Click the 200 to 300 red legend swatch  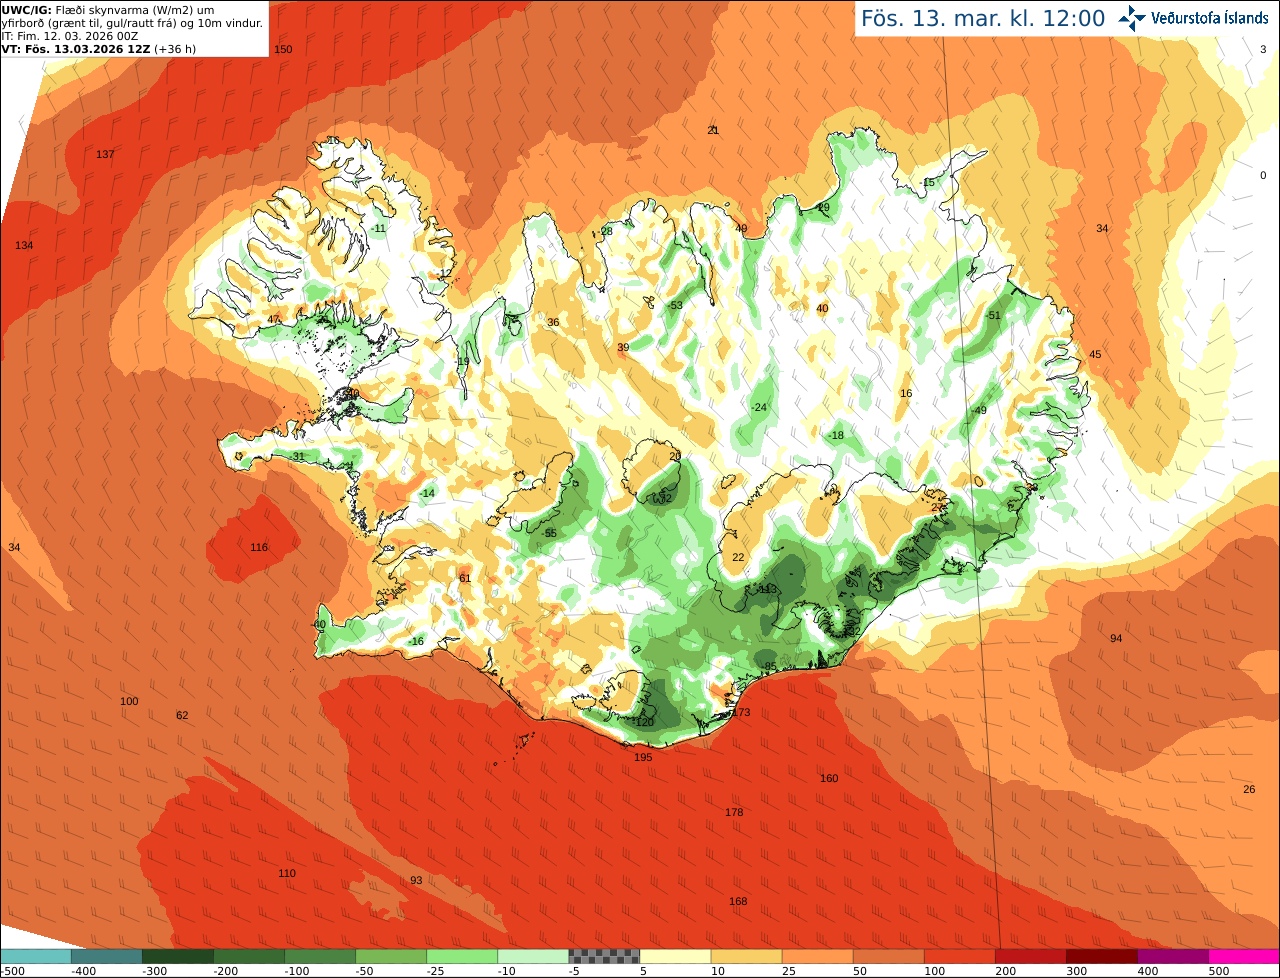[1030, 955]
